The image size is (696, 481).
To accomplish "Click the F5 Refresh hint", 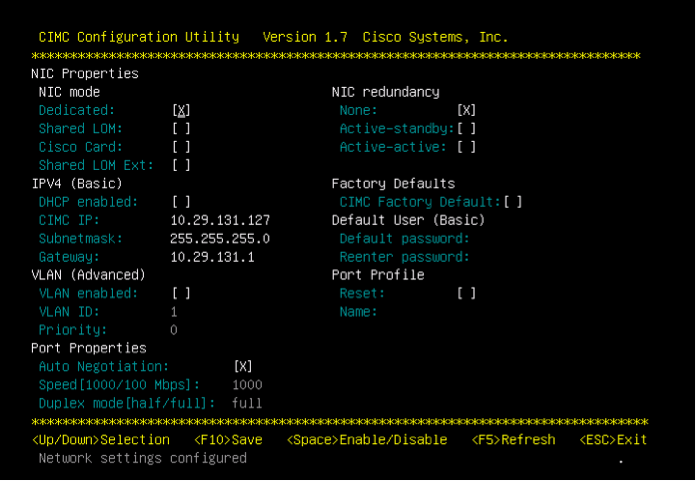I will (x=513, y=440).
